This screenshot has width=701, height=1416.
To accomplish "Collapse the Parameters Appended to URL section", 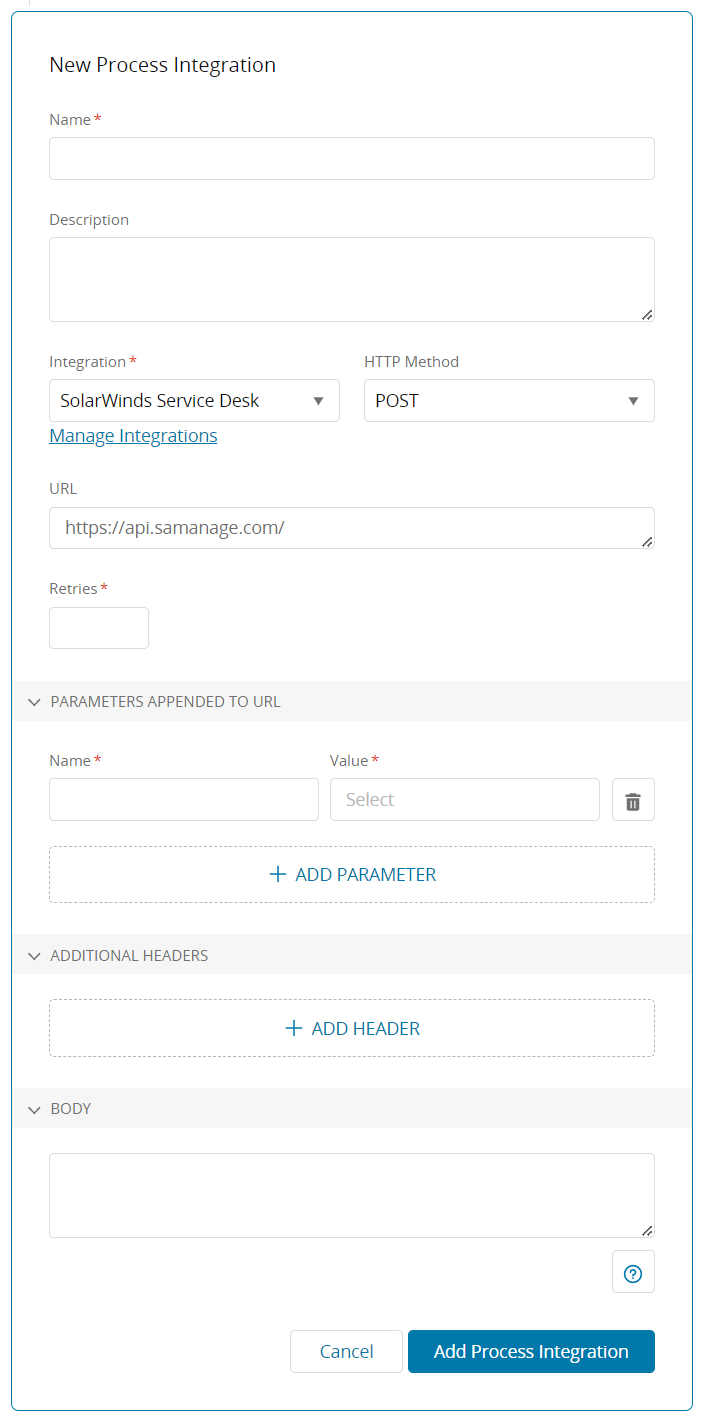I will coord(35,702).
